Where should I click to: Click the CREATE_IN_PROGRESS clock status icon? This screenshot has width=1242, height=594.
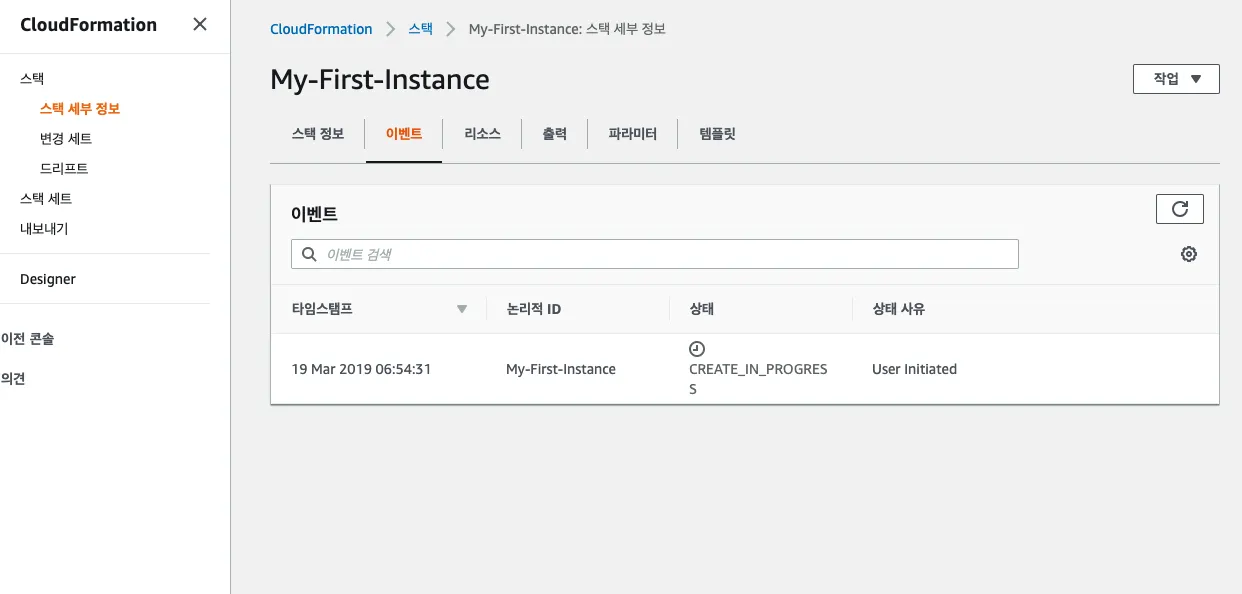697,349
